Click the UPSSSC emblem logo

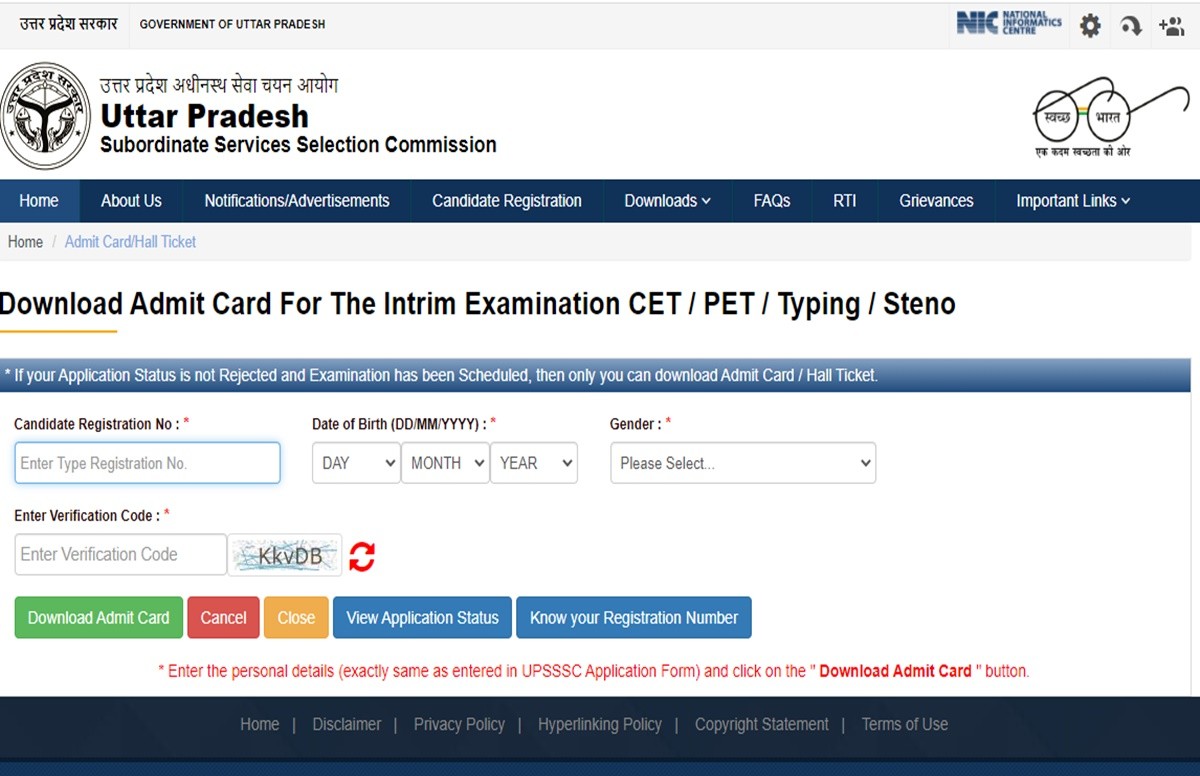[x=40, y=115]
